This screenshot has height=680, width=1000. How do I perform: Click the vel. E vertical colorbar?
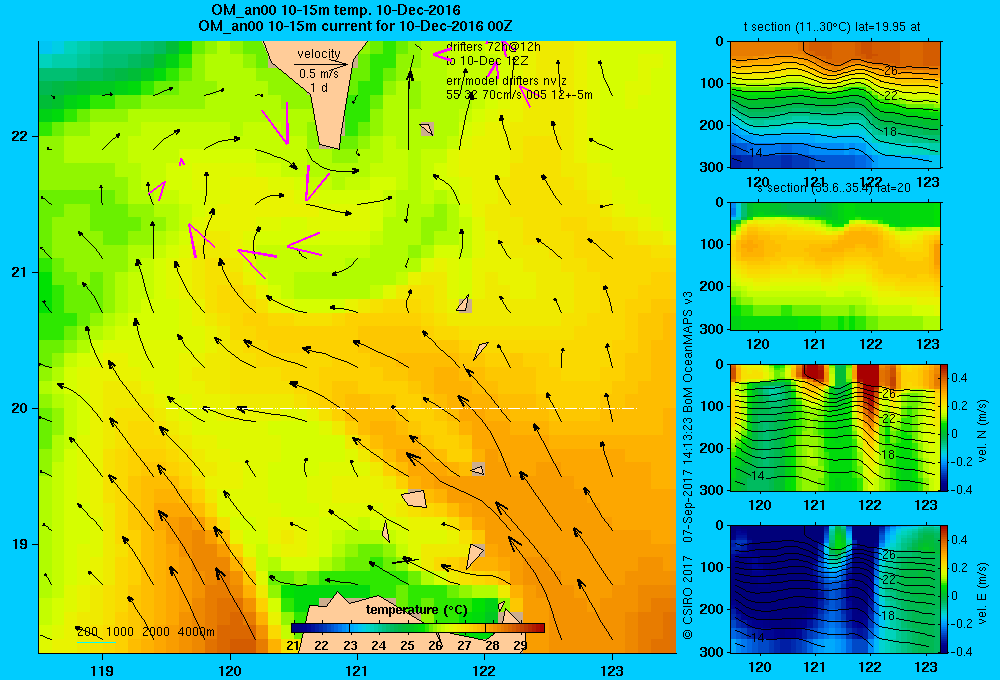[x=945, y=589]
